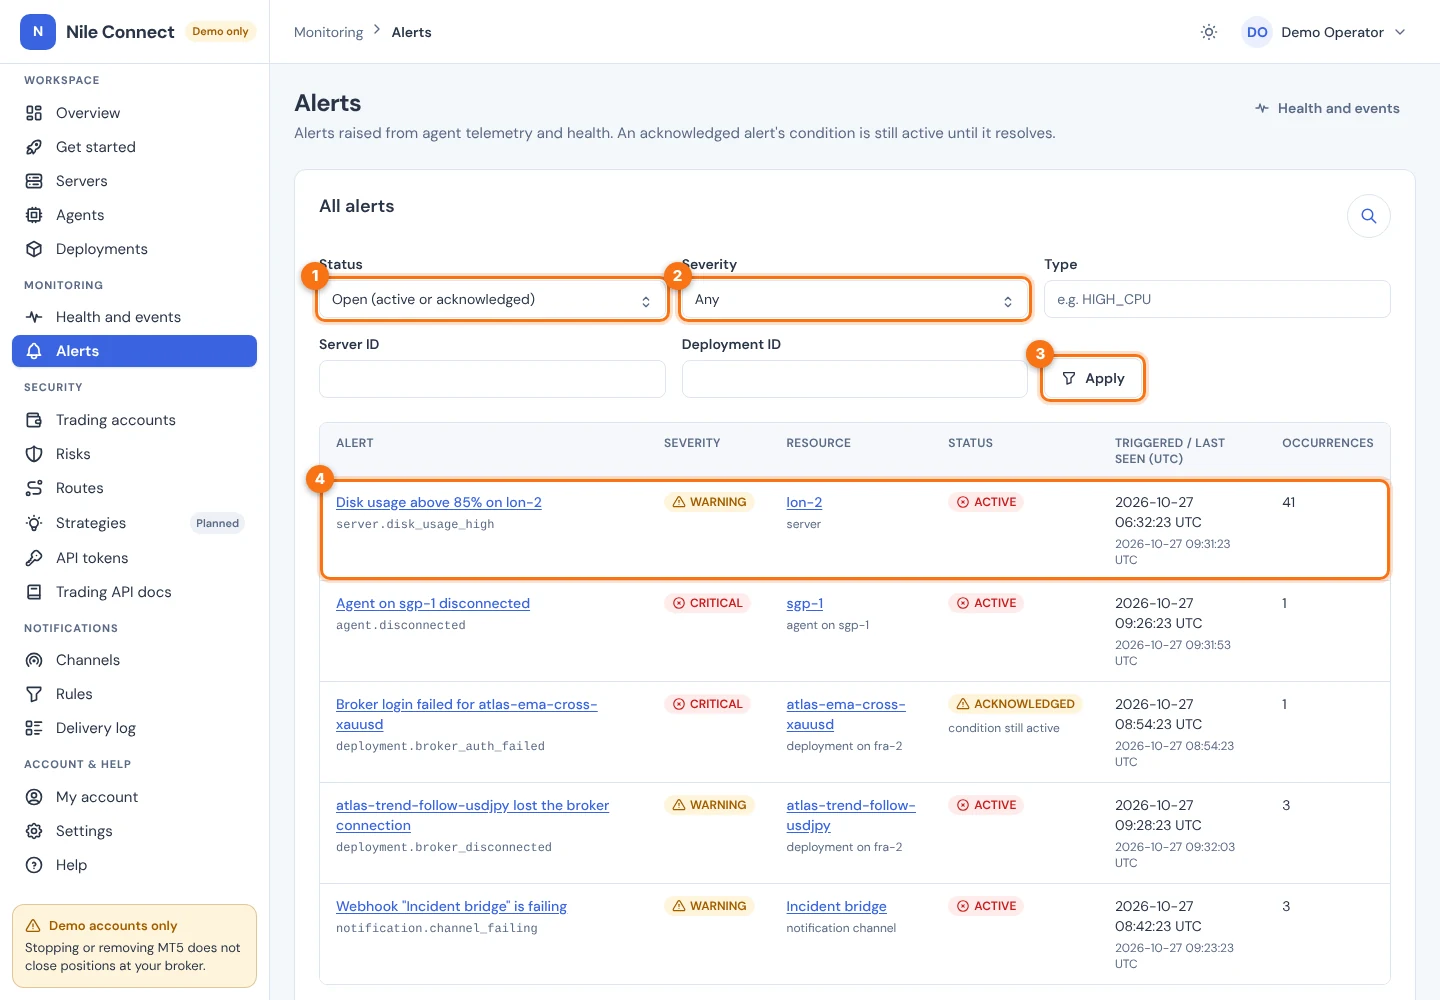The height and width of the screenshot is (1000, 1440).
Task: Click the Planned badge beside Strategies
Action: click(217, 523)
